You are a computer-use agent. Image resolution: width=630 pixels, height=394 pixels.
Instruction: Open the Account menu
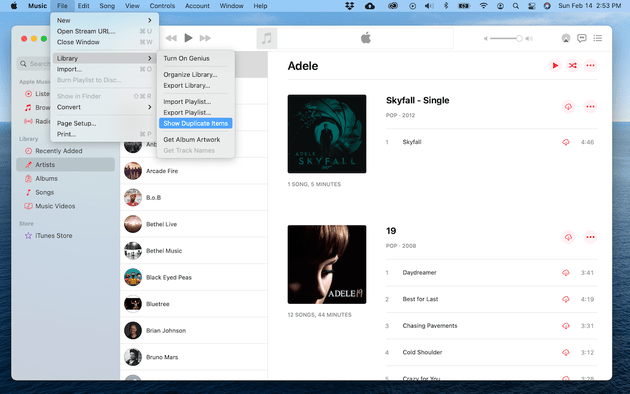click(197, 6)
